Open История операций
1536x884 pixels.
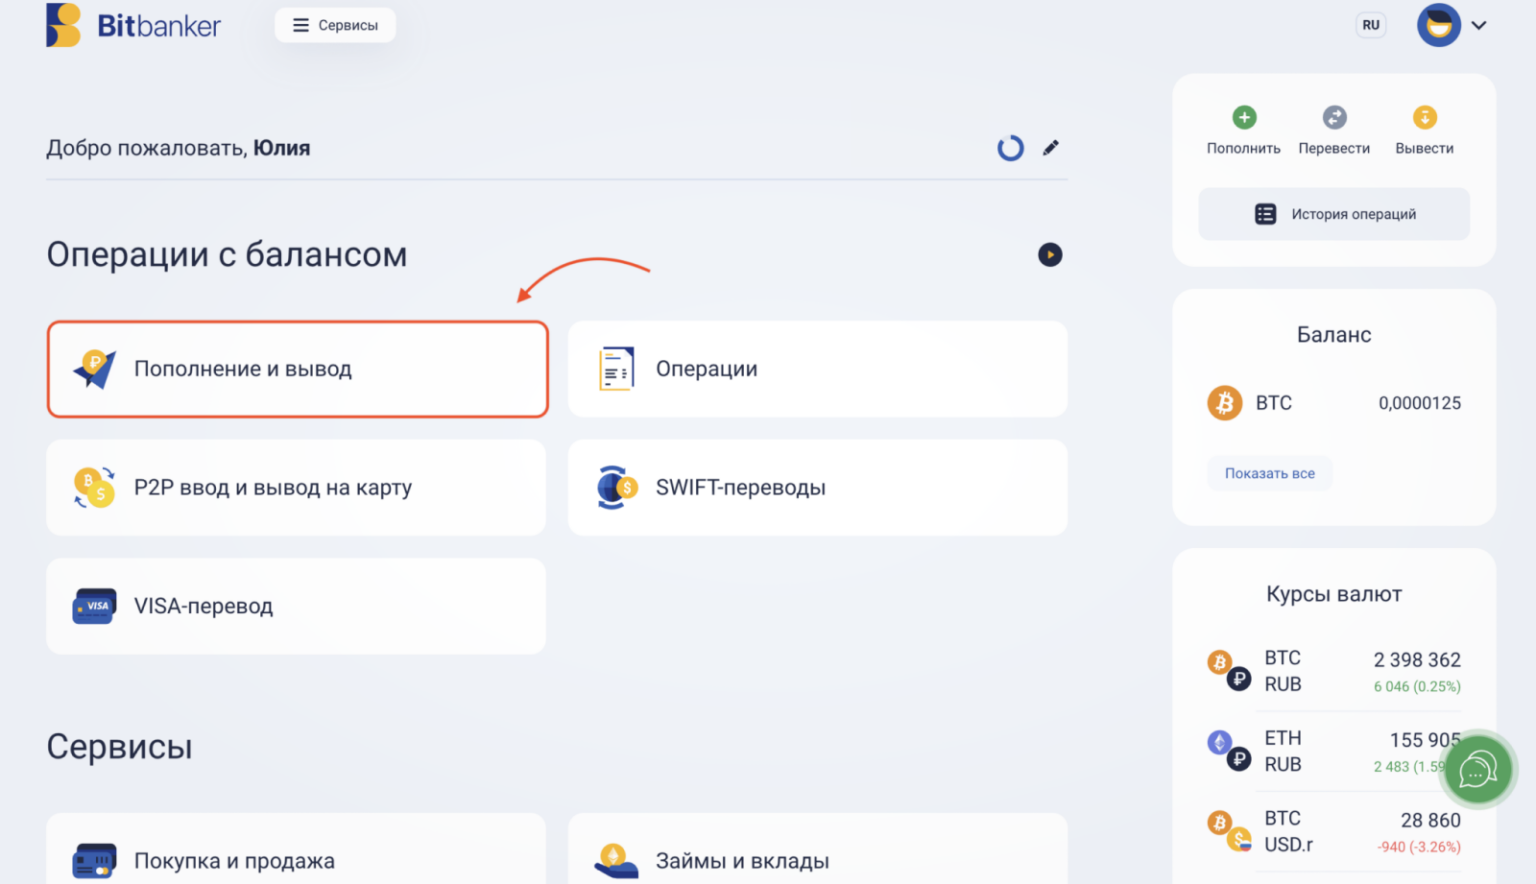pos(1334,214)
